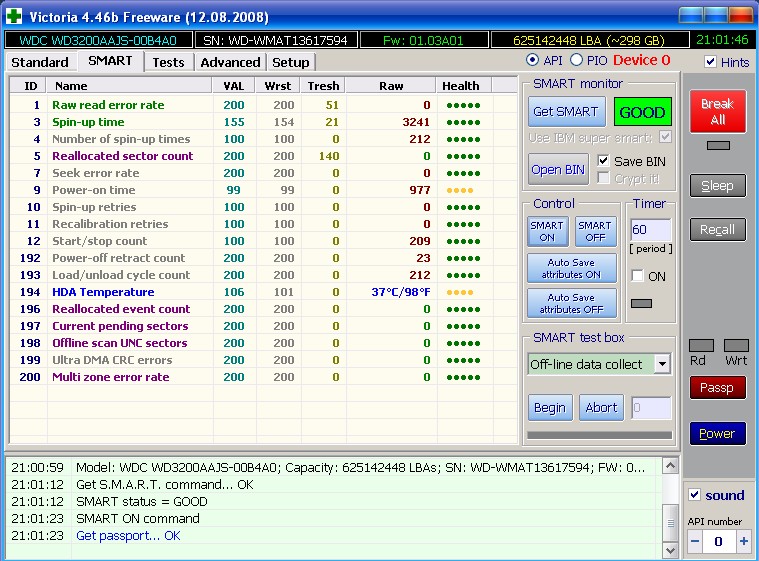Click Begin in SMART test box

(x=549, y=407)
